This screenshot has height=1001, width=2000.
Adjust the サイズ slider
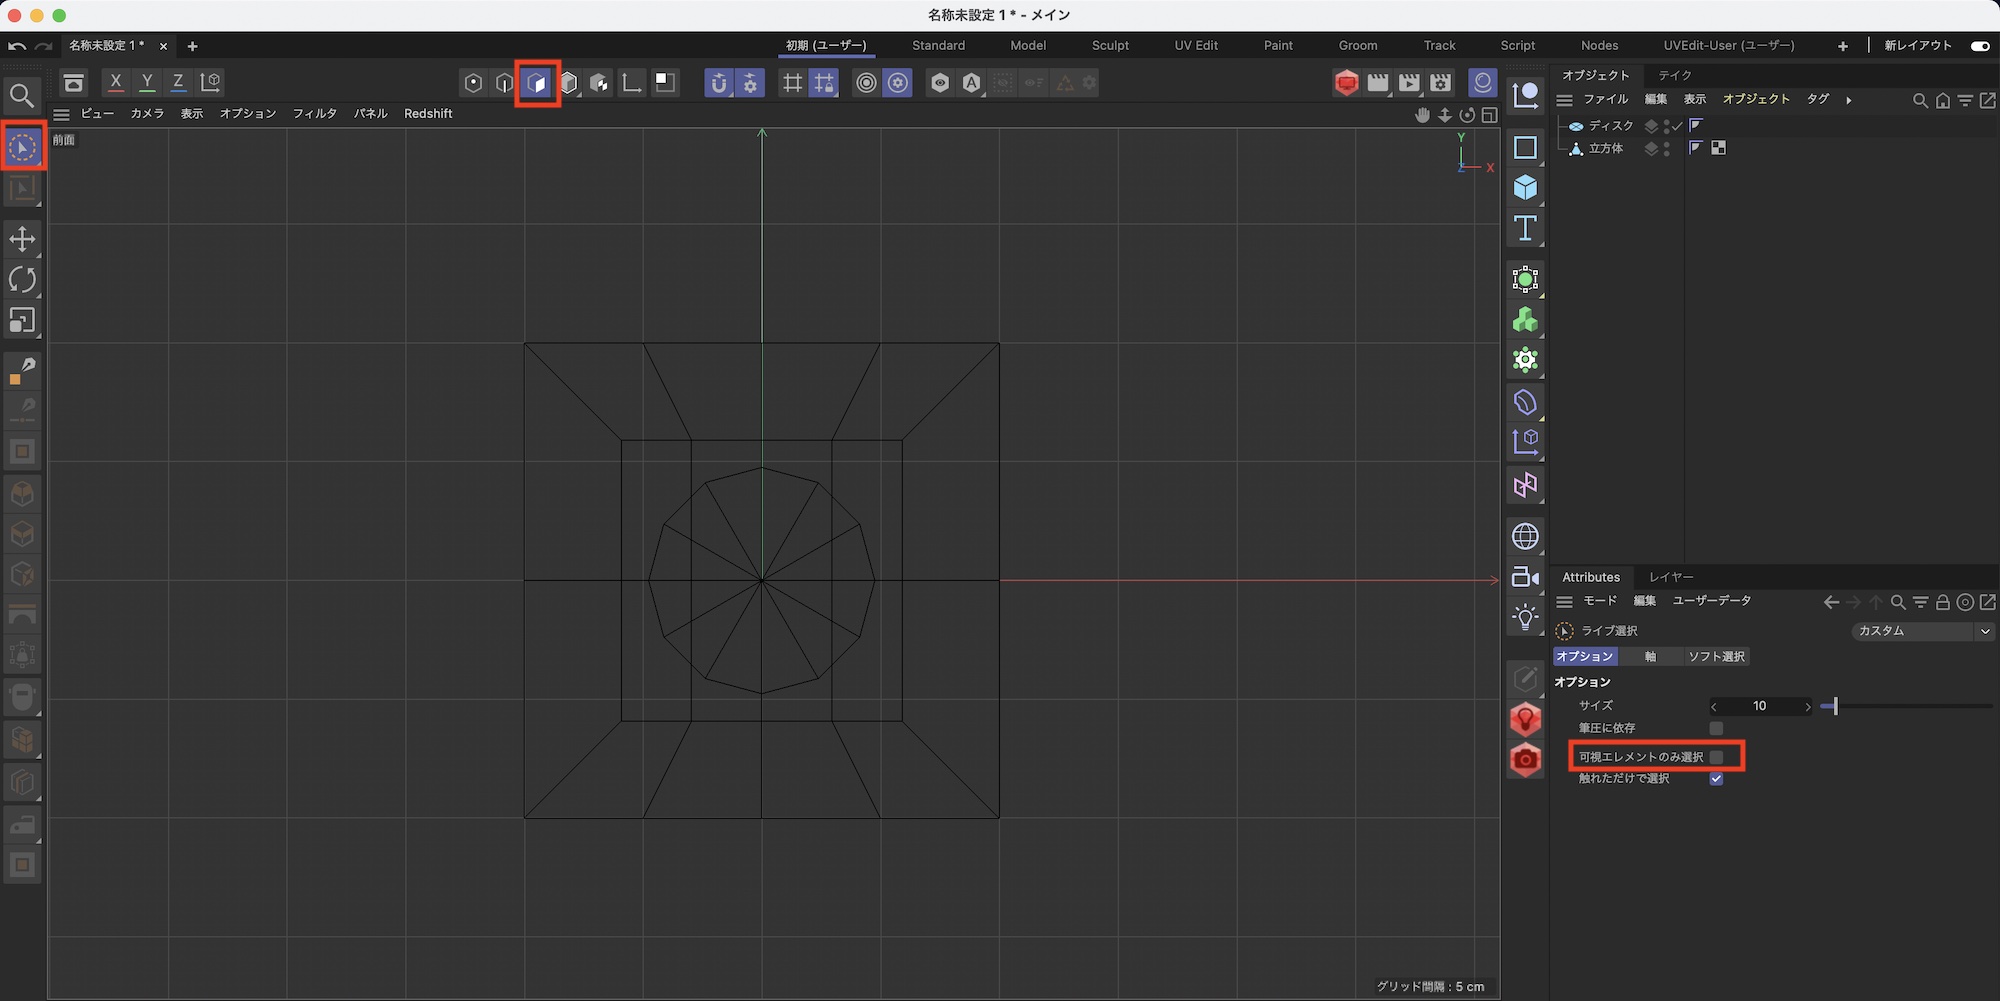point(1835,707)
